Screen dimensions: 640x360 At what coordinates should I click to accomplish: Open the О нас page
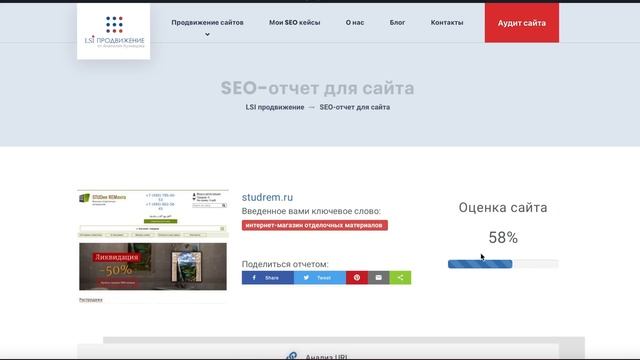(x=355, y=22)
